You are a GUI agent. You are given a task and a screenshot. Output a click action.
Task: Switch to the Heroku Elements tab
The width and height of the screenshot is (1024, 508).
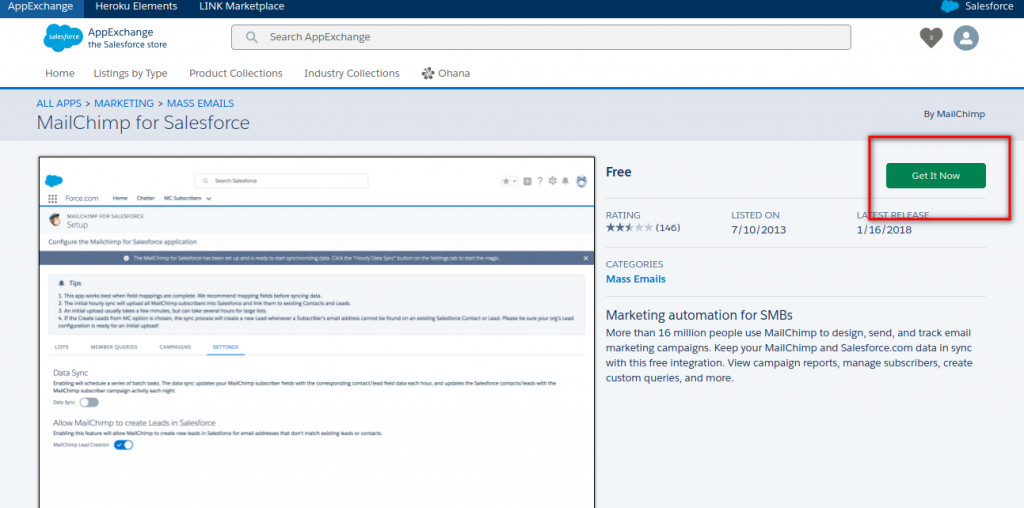[136, 7]
